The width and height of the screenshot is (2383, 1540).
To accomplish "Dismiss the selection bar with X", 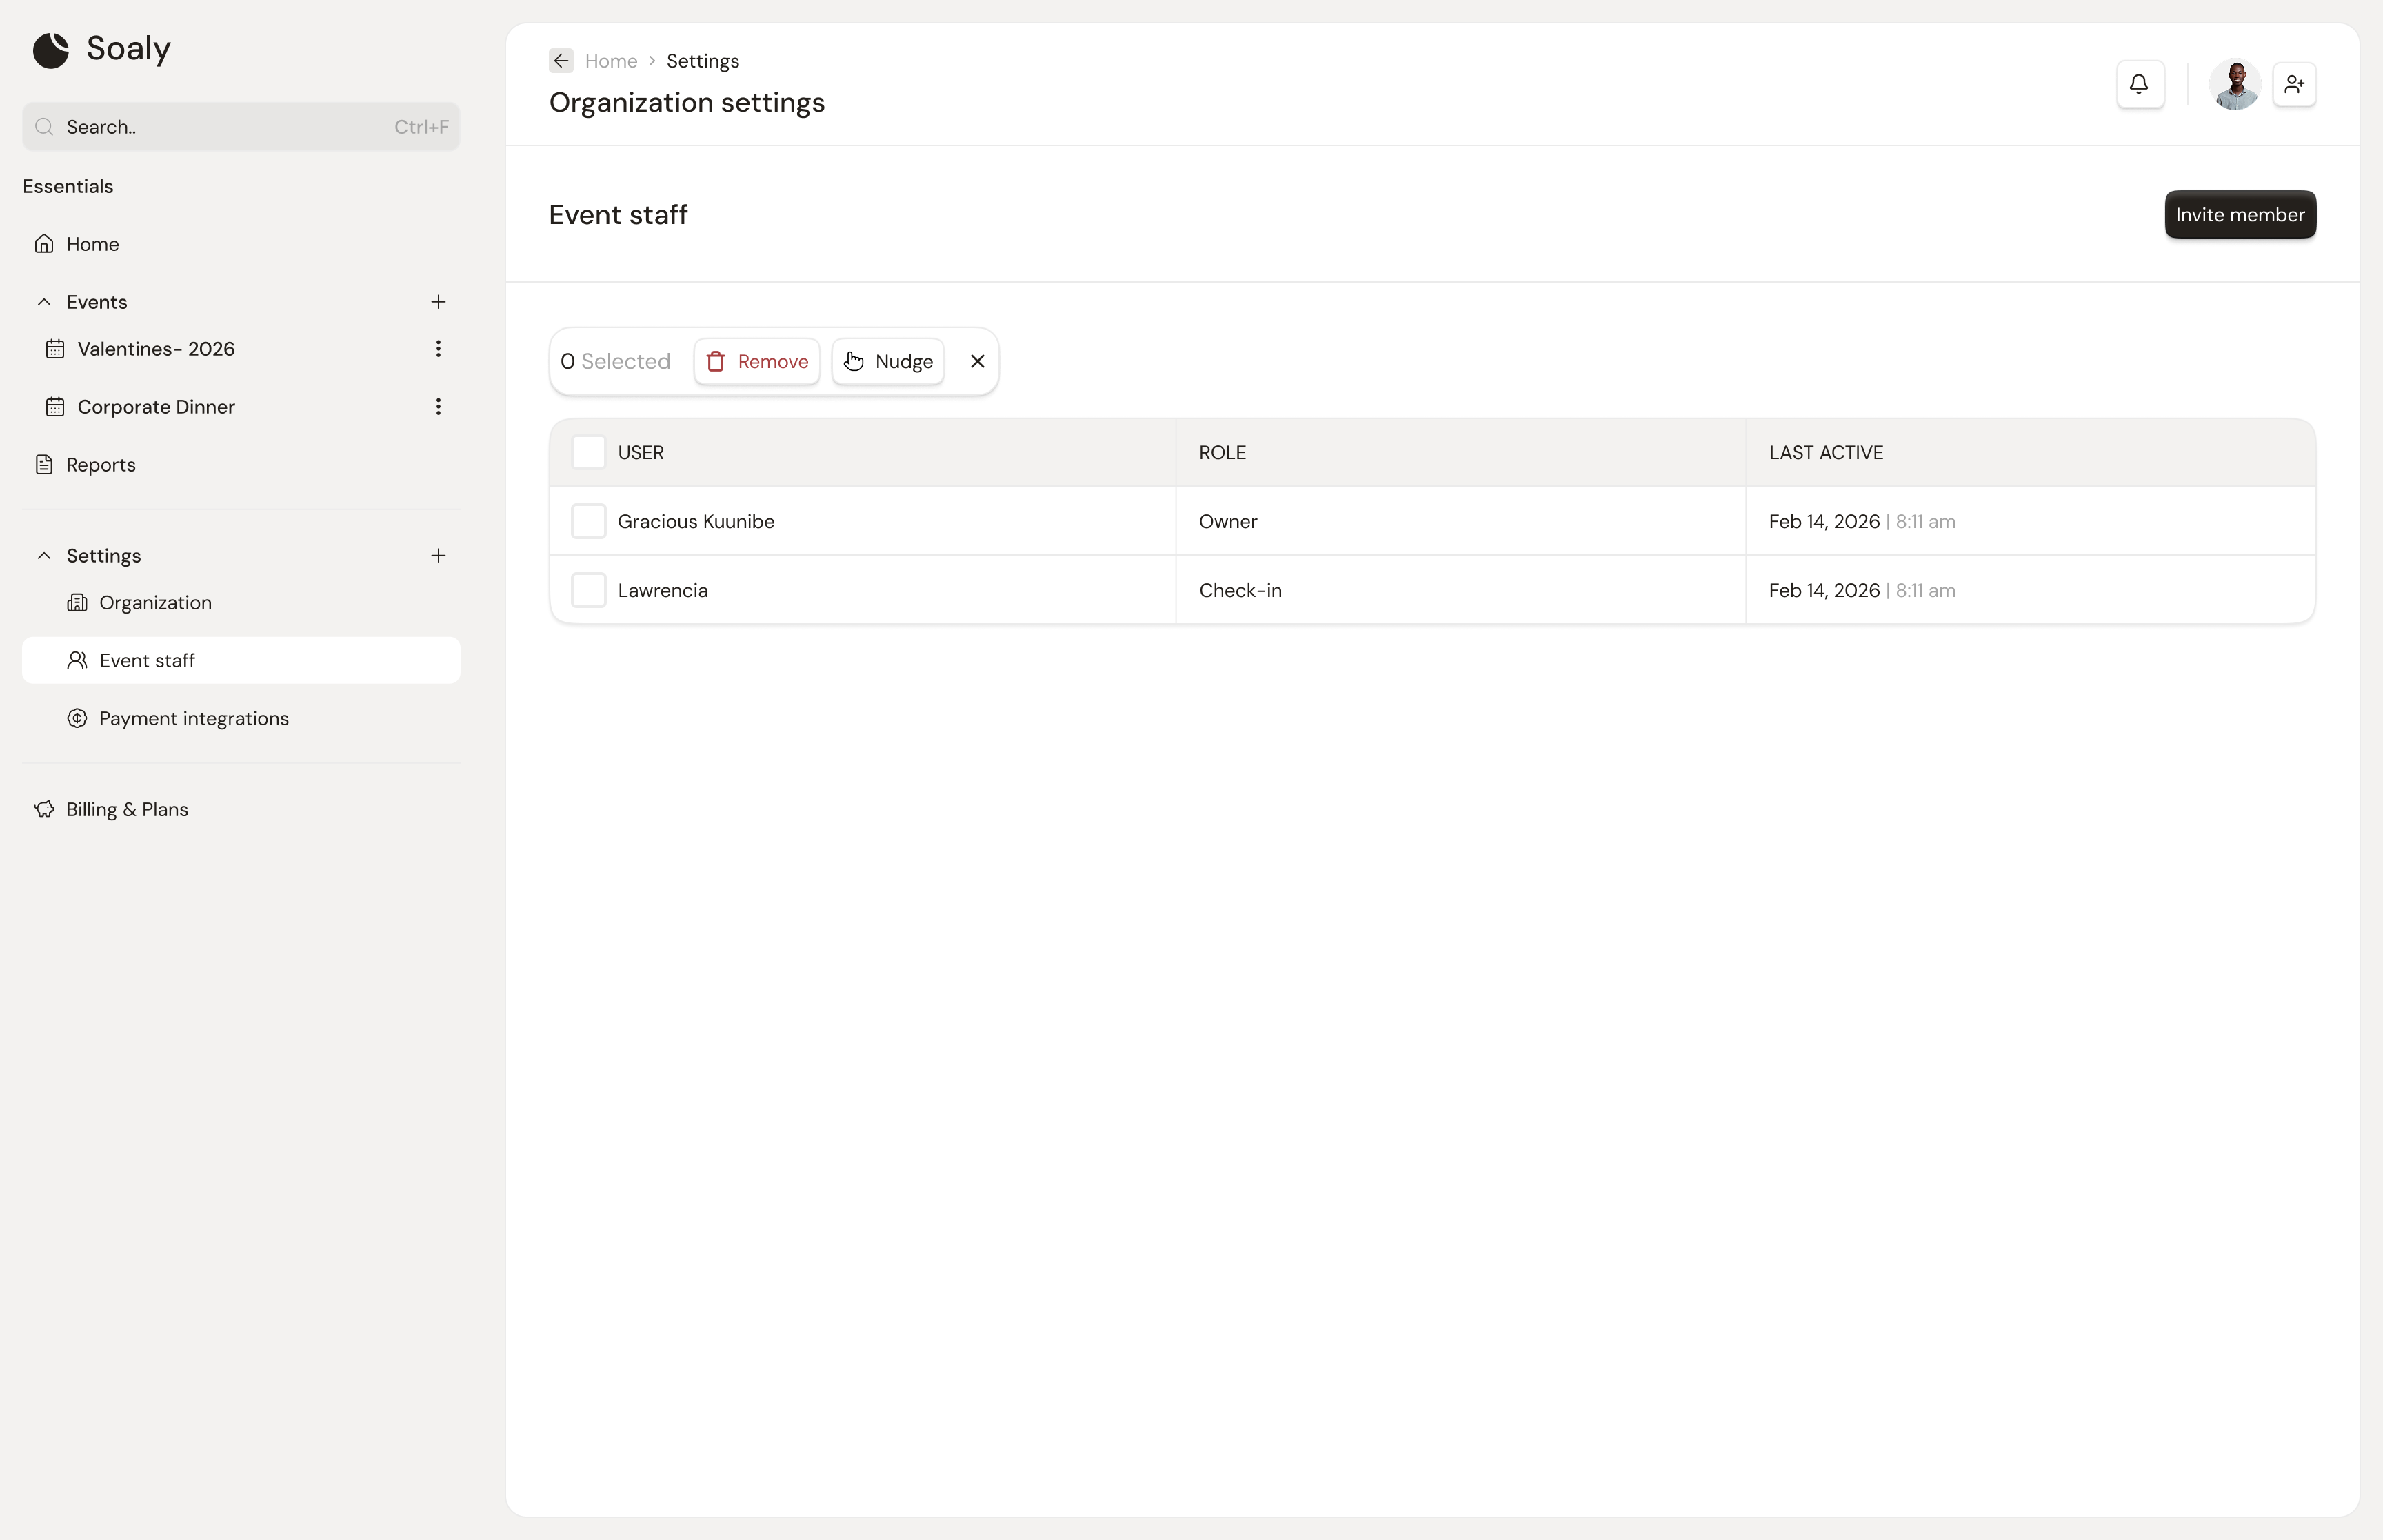I will pos(978,362).
